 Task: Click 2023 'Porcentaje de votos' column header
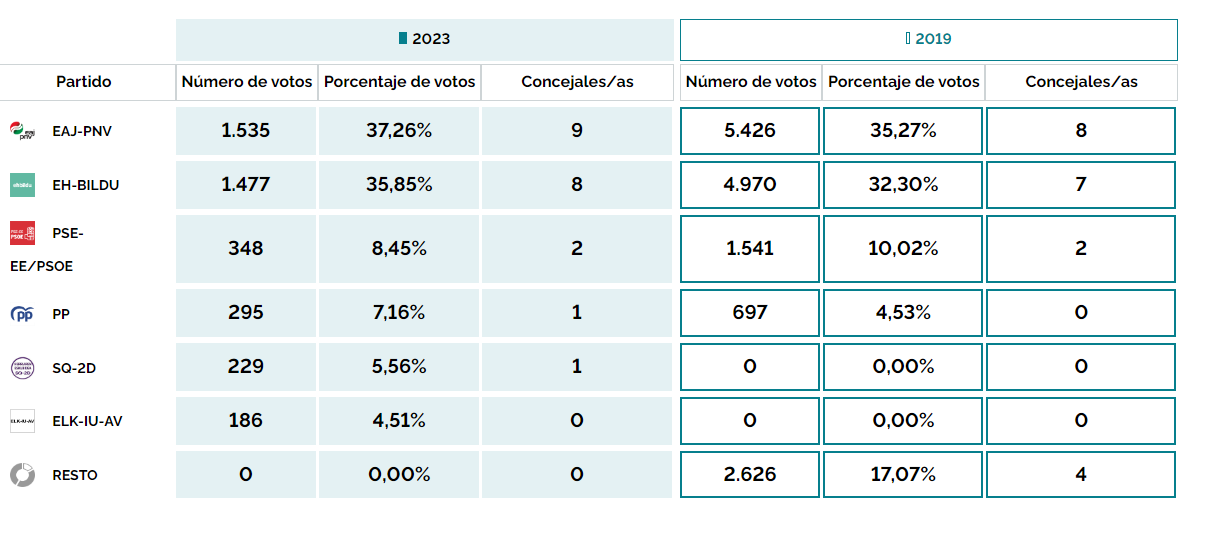point(400,82)
